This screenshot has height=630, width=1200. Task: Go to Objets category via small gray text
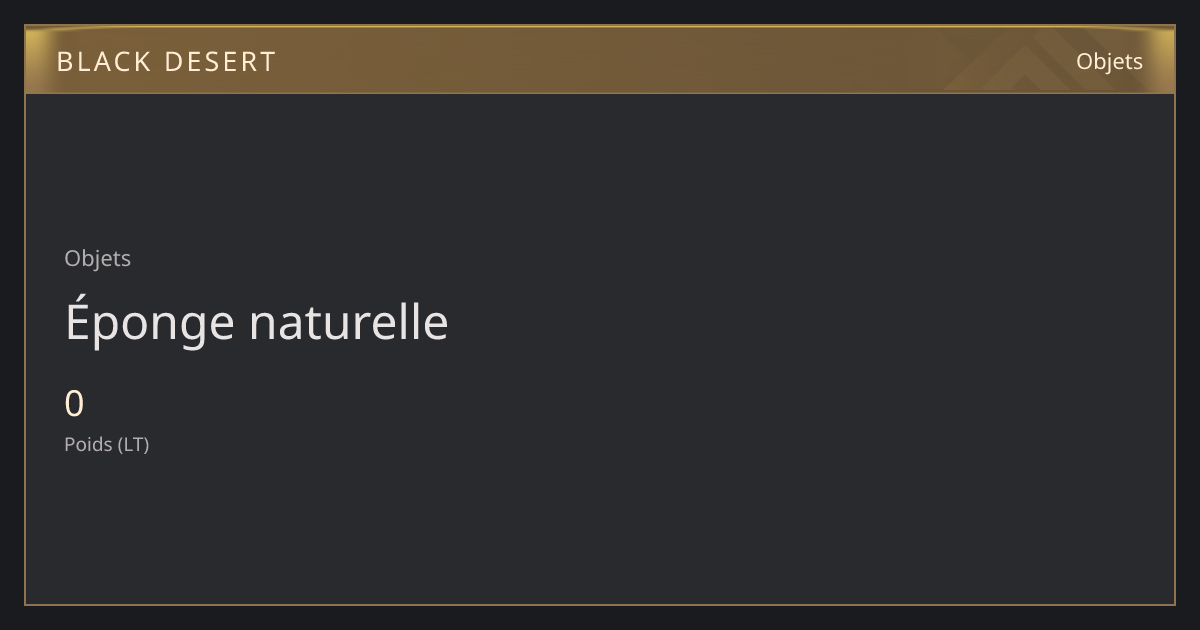click(x=98, y=259)
